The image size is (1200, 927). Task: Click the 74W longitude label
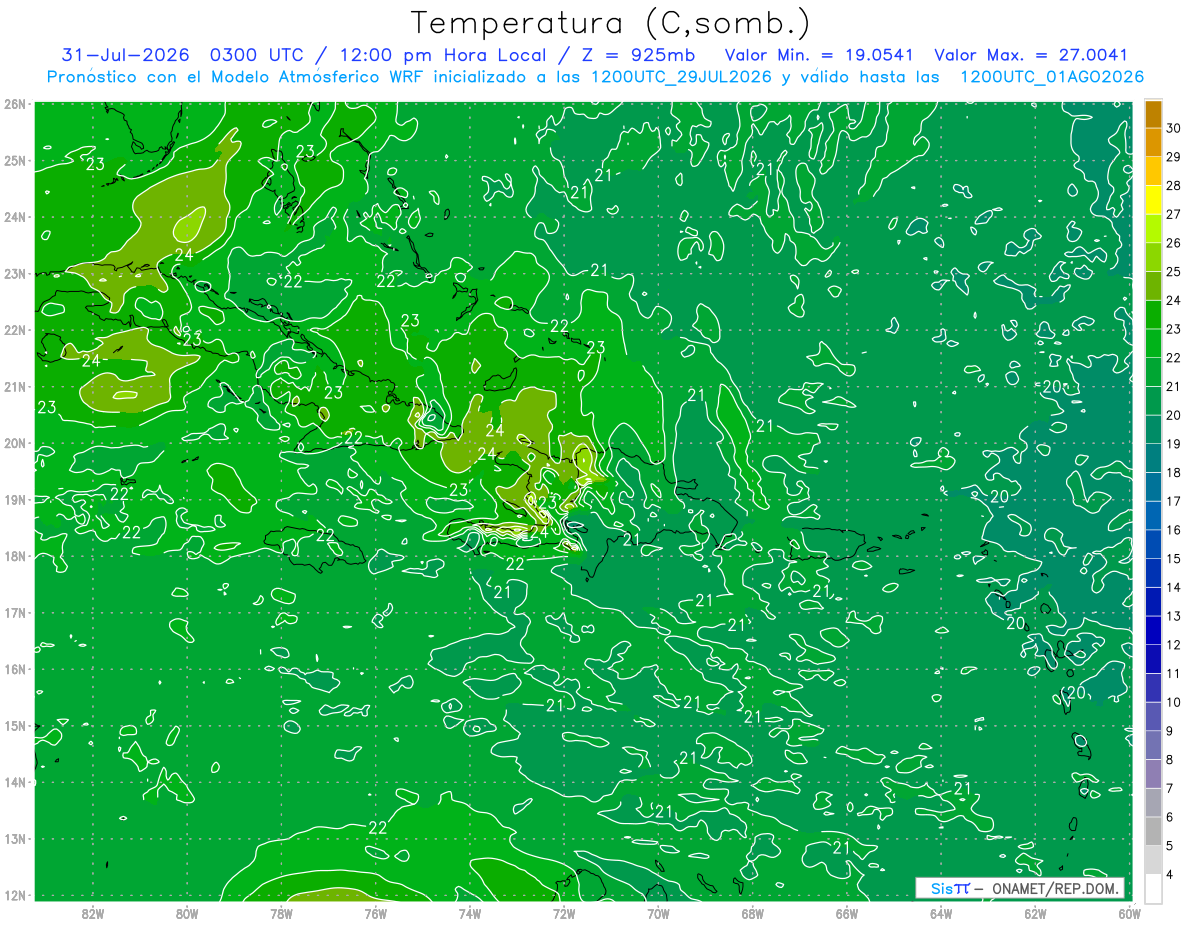(x=469, y=913)
